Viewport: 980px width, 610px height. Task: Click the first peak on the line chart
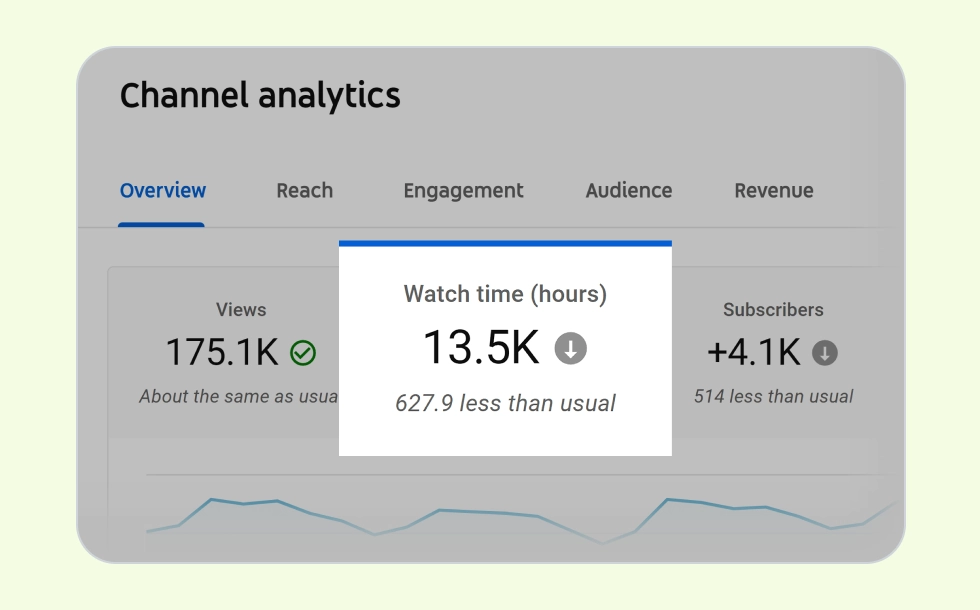click(x=211, y=499)
